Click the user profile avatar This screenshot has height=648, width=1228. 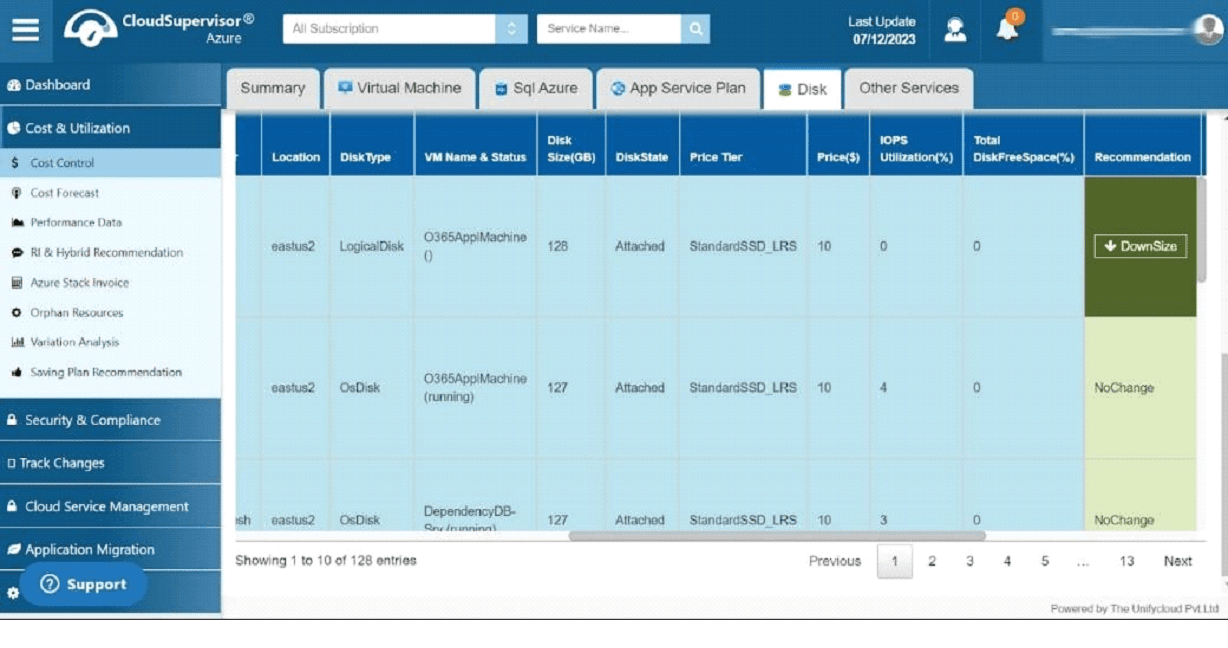[1208, 30]
